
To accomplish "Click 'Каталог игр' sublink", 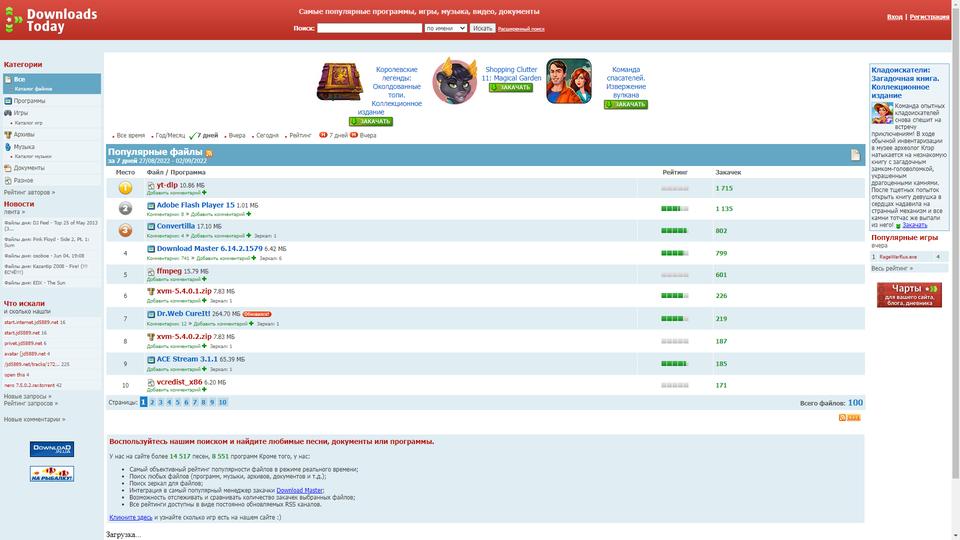I will [x=28, y=123].
